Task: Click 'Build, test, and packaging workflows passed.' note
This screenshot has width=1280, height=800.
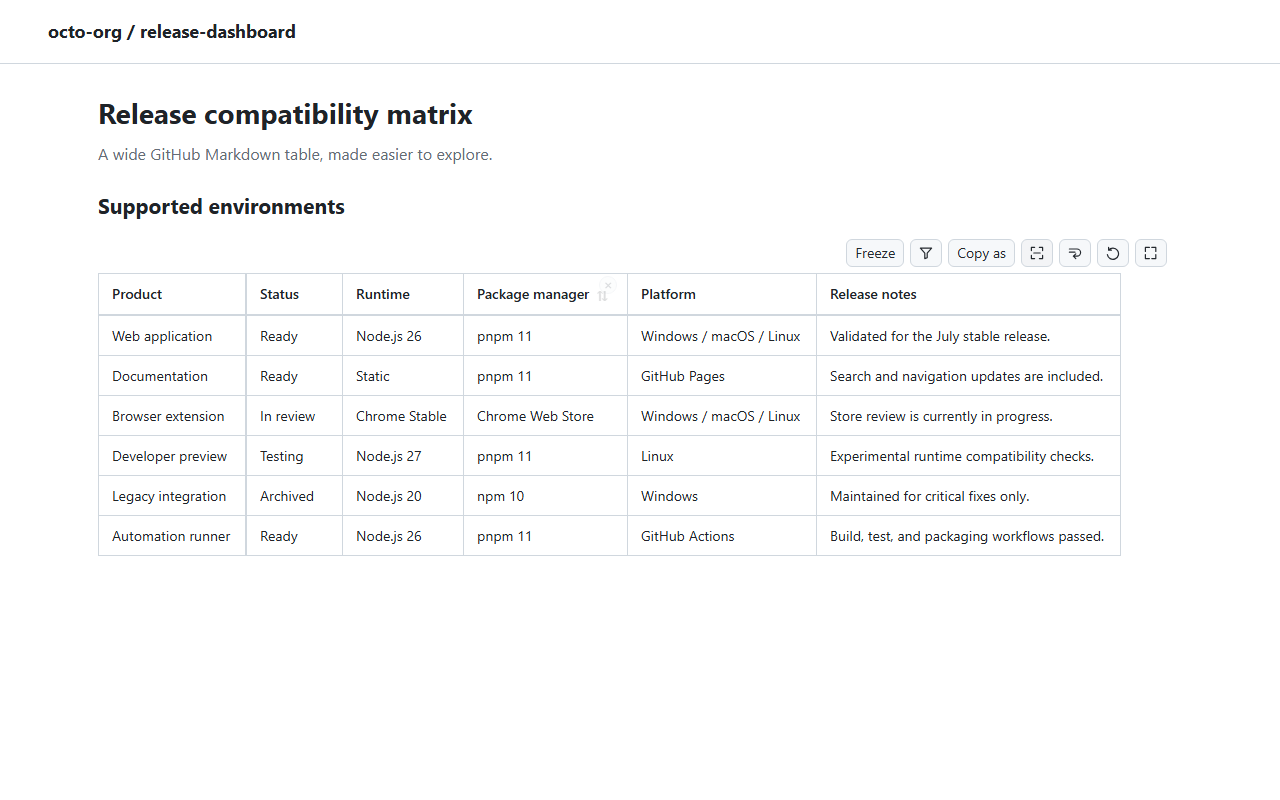Action: pyautogui.click(x=967, y=536)
